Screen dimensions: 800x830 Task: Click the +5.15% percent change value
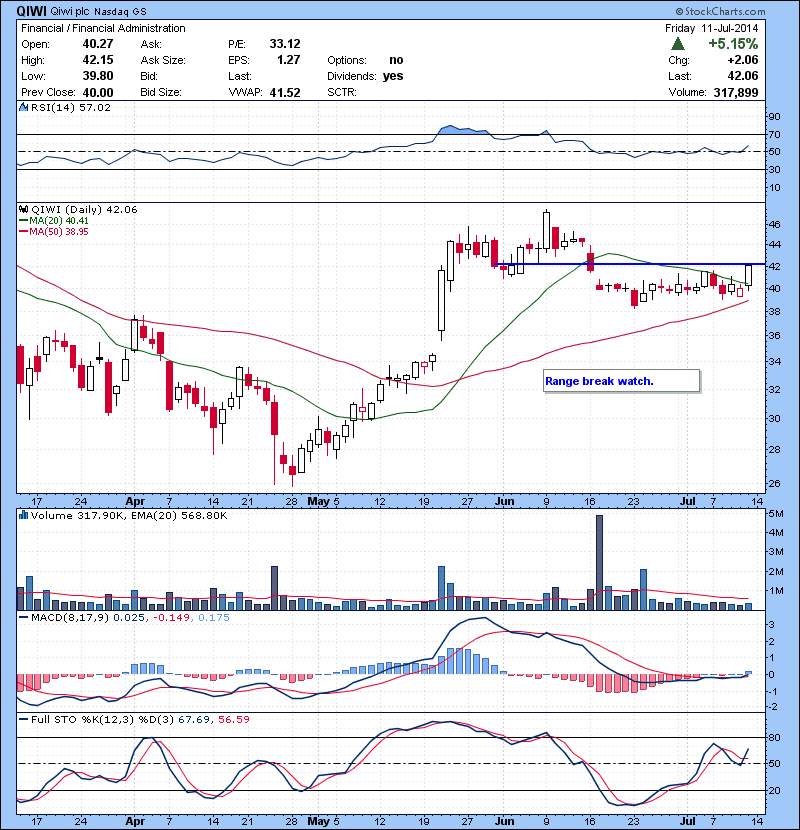[x=733, y=43]
